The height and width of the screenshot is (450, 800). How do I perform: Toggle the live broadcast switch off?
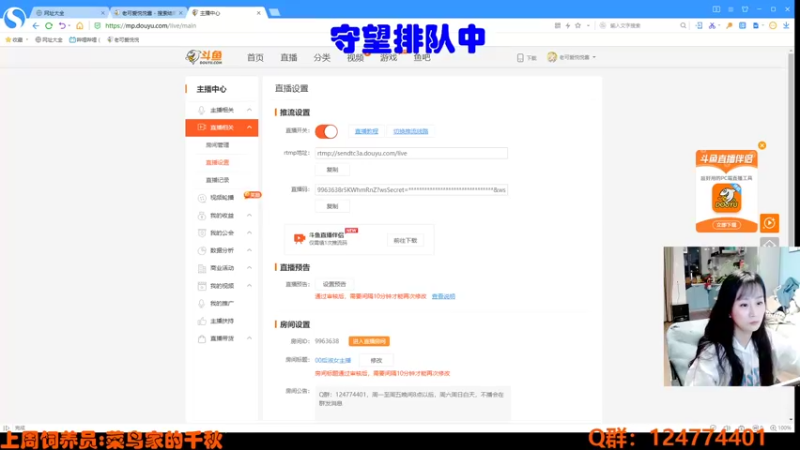click(327, 131)
